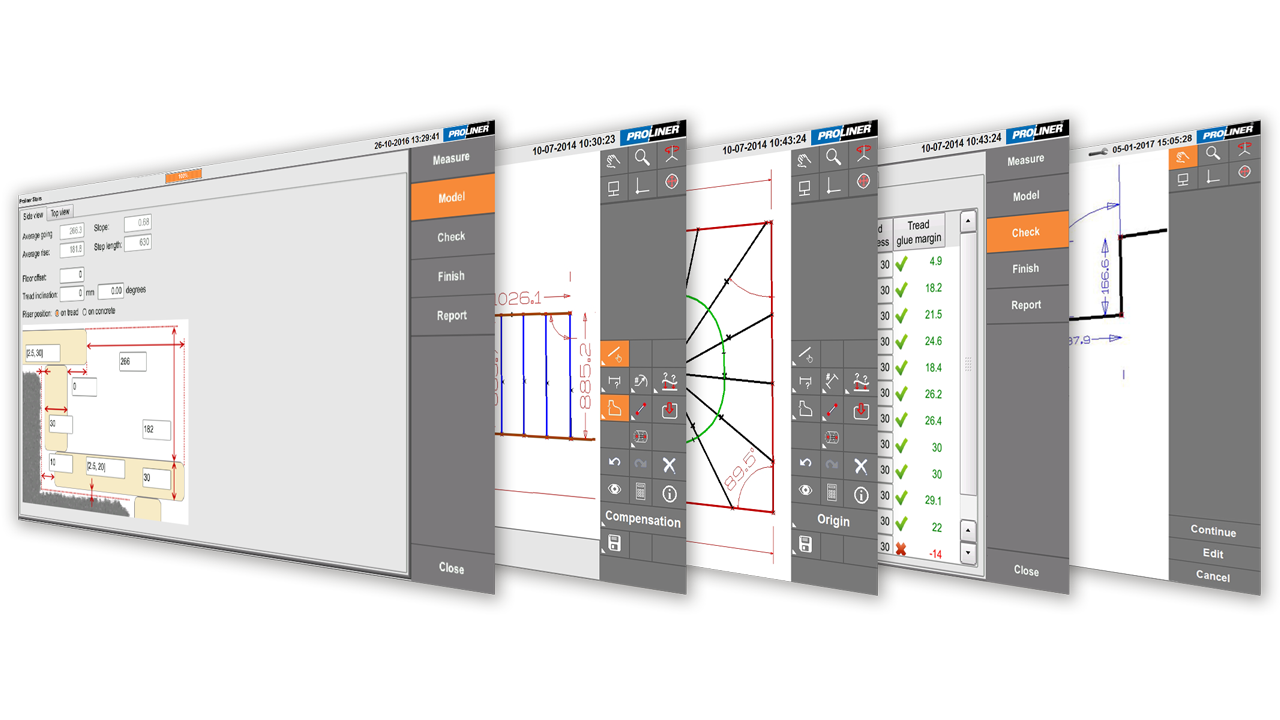
Task: Click Cancel in the 05-01-2017 panel
Action: (x=1213, y=577)
